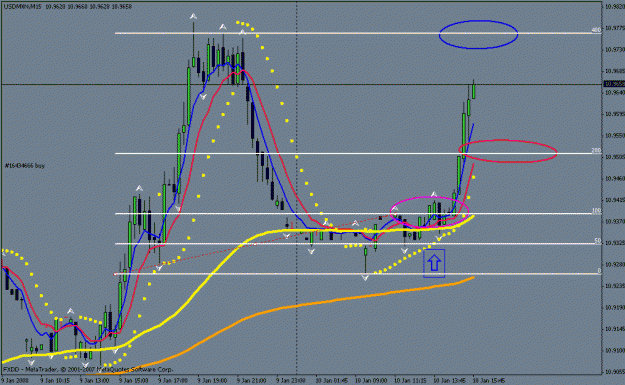Click the 10.9055 price axis value
The image size is (625, 385).
click(615, 372)
